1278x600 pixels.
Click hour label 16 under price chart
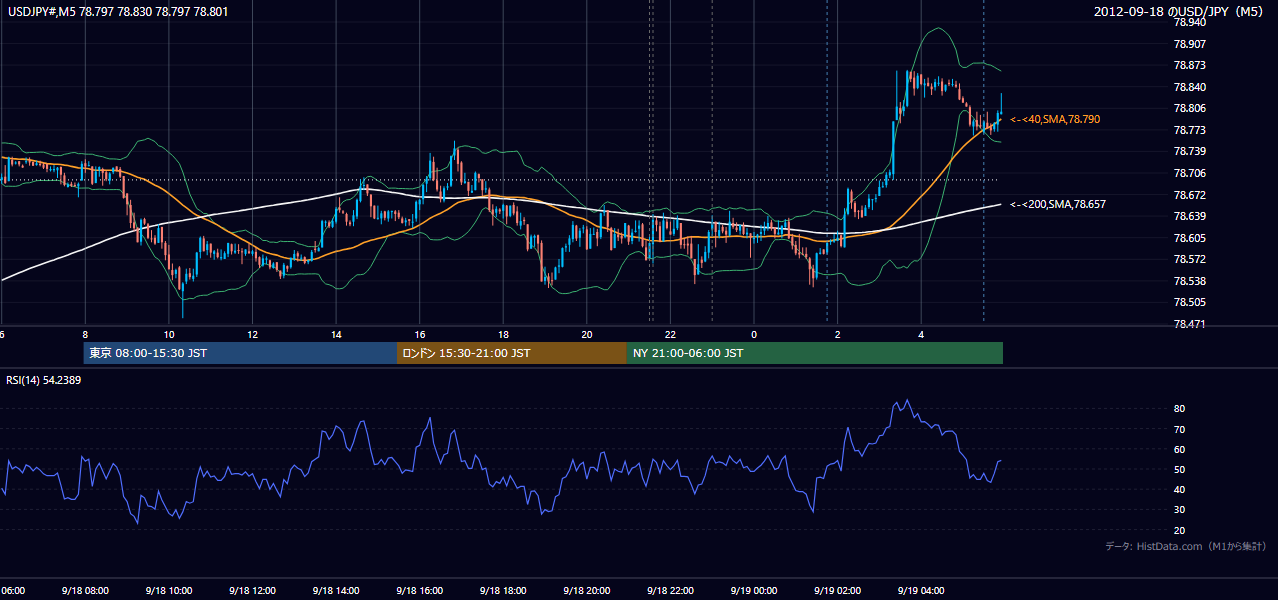point(420,335)
